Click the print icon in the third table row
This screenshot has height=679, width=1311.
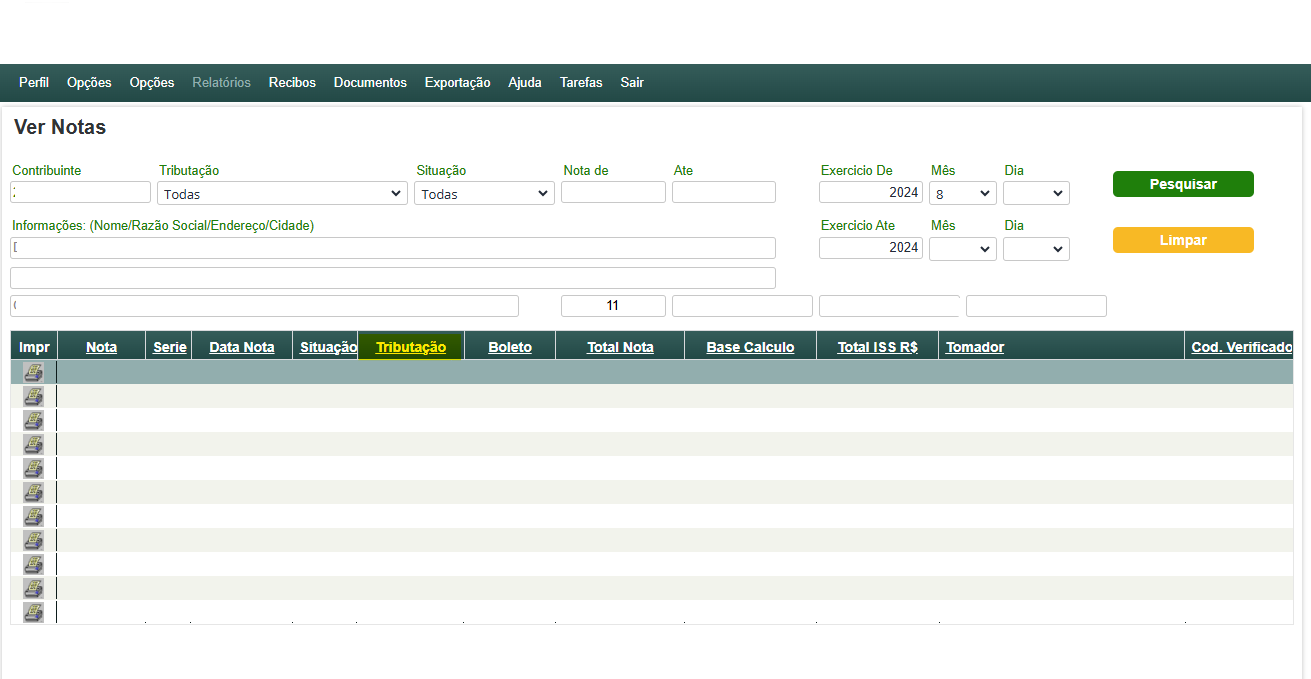pyautogui.click(x=34, y=420)
